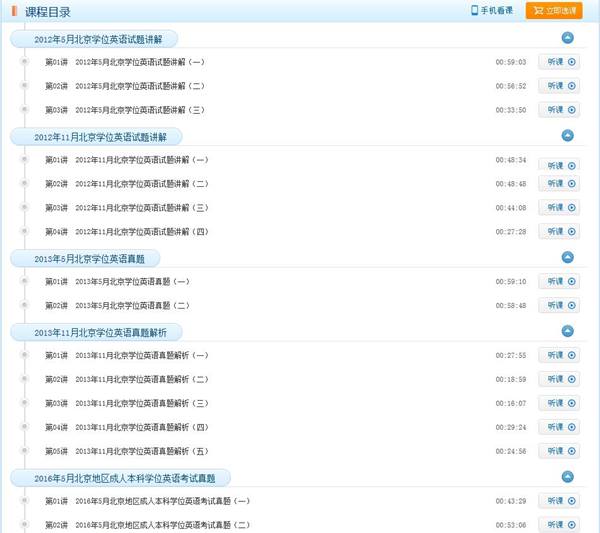The width and height of the screenshot is (600, 533).
Task: Start 听课 for 2012年11月北京学位英语试题讲解（四）
Action: 558,232
